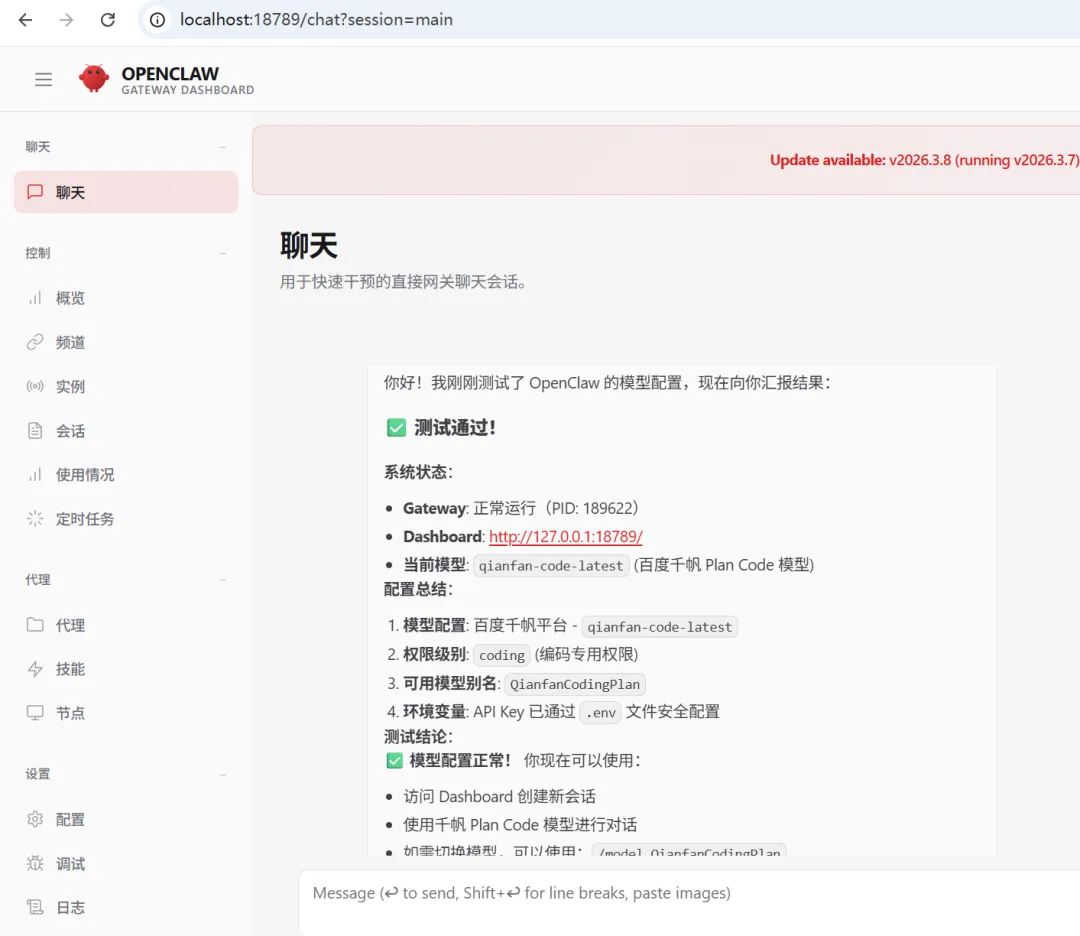The image size is (1080, 936).
Task: Open the 聊天 sidebar menu item
Action: tap(126, 192)
